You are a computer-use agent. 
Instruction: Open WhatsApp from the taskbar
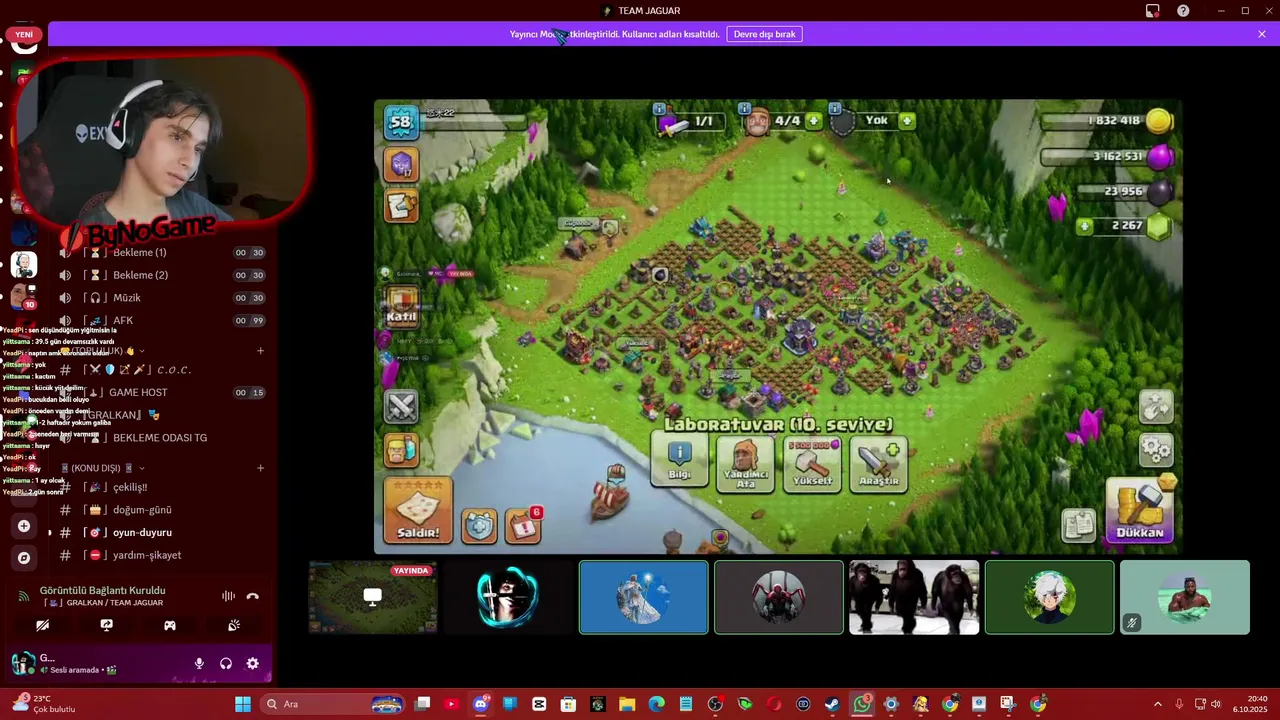click(862, 704)
